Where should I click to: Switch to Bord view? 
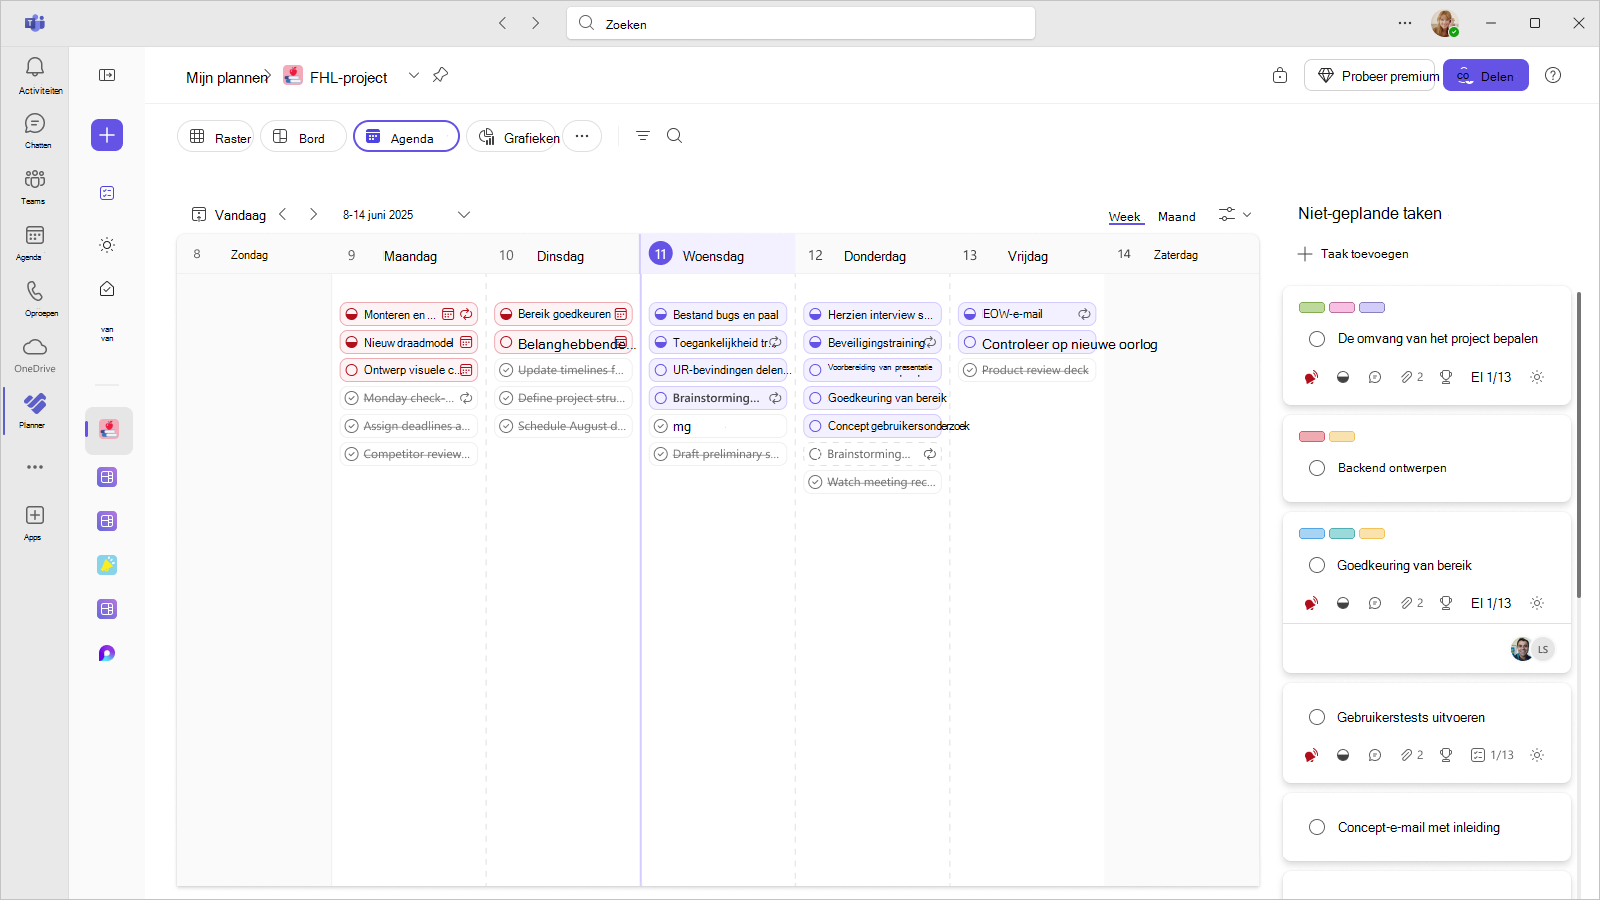click(x=303, y=136)
